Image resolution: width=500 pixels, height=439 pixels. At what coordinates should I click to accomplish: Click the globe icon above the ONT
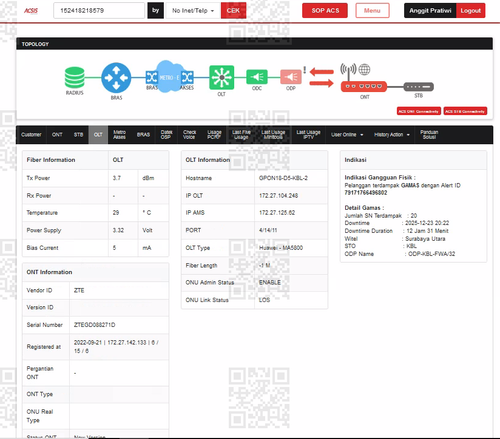(x=364, y=69)
